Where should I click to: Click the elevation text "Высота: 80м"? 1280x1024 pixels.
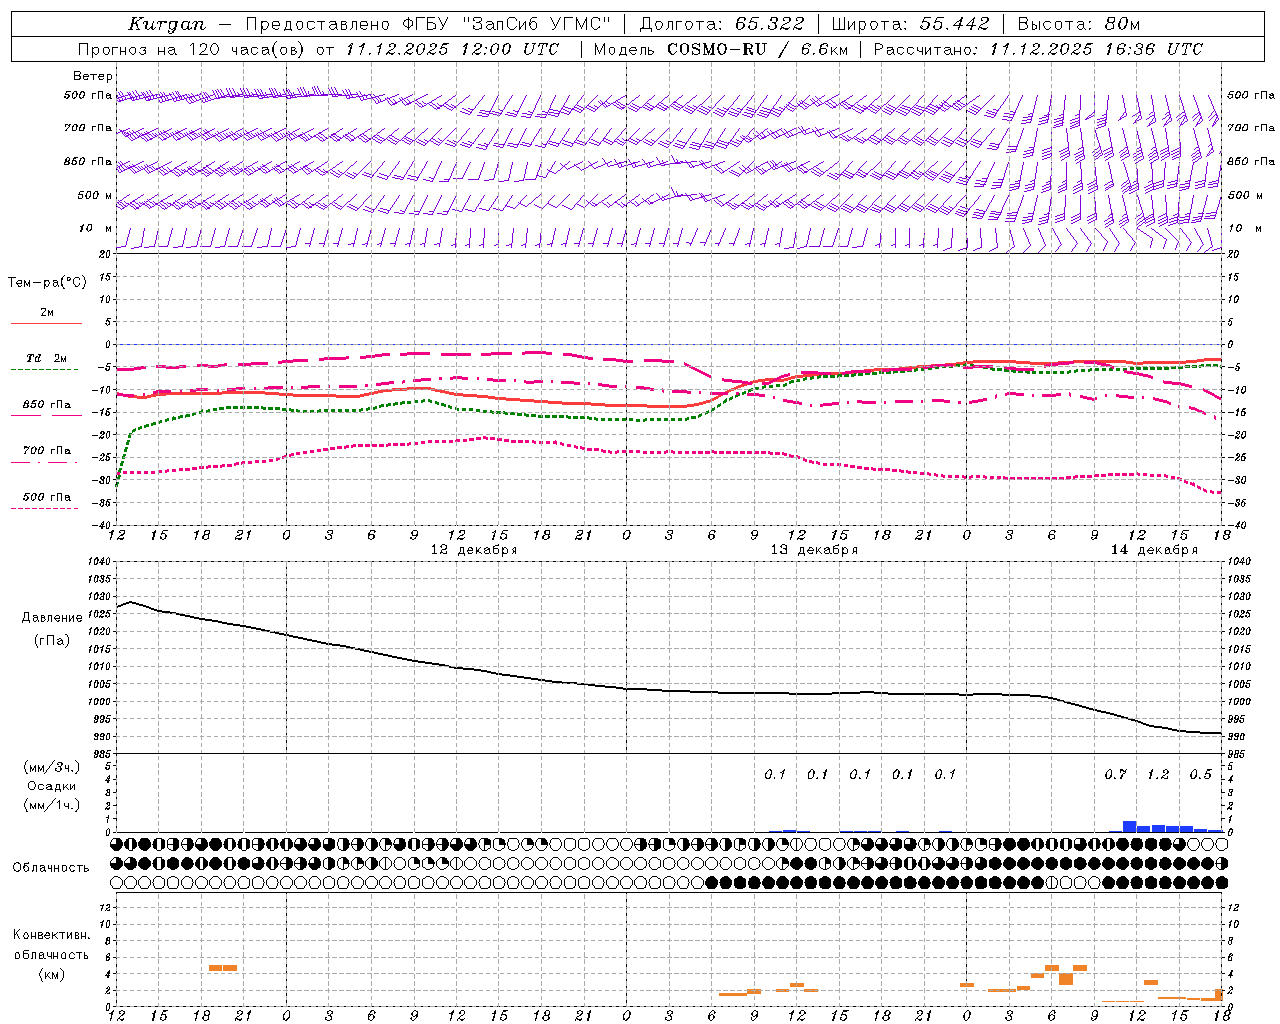(x=1079, y=24)
